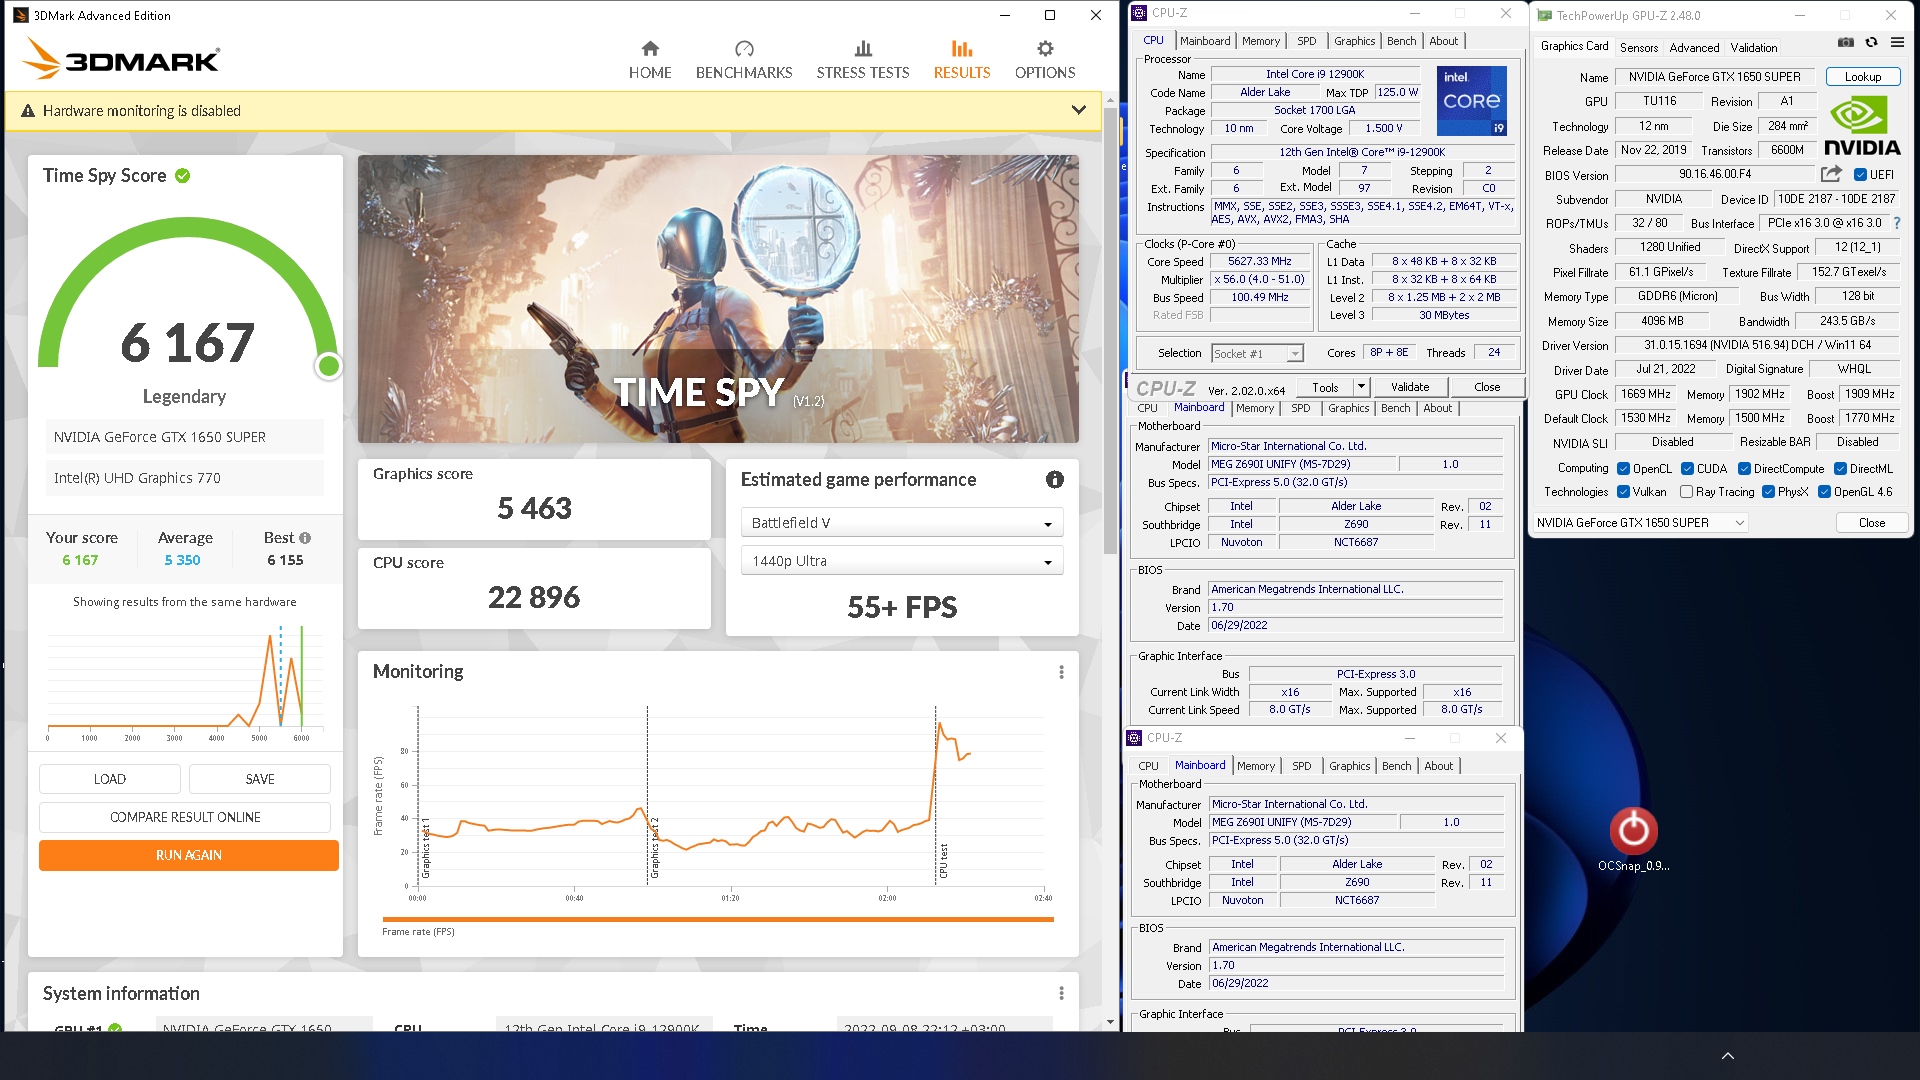Viewport: 1920px width, 1080px height.
Task: Open Advanced tab in GPU-Z
Action: pos(1694,47)
